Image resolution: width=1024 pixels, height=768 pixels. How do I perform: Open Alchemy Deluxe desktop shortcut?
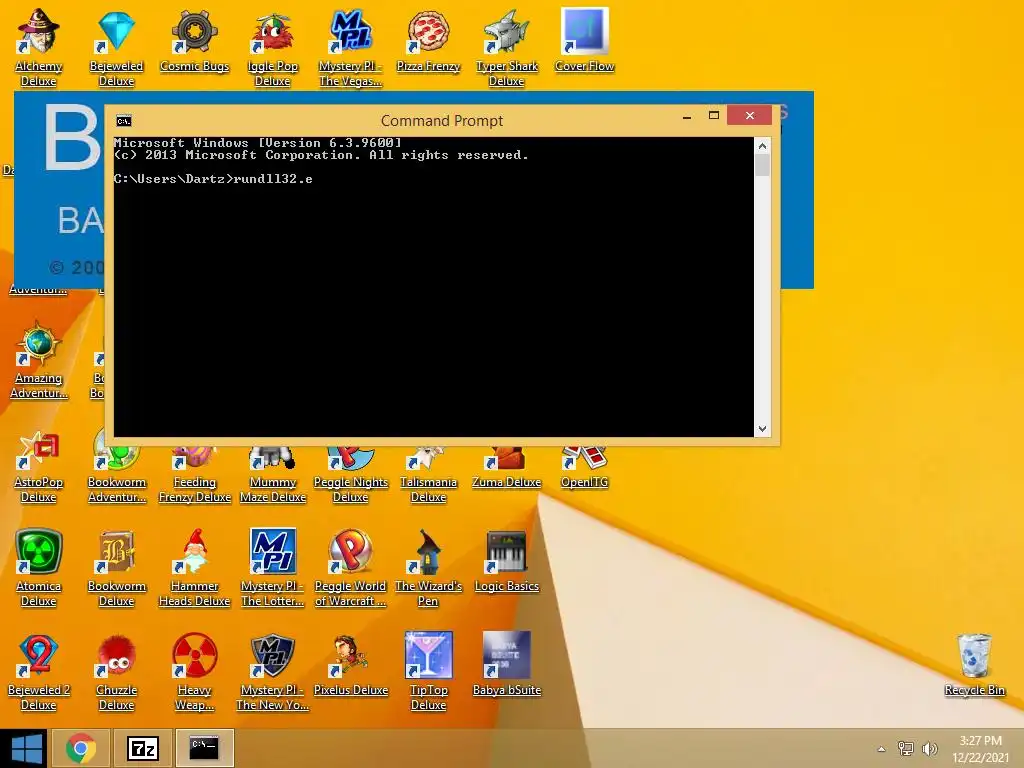coord(39,46)
